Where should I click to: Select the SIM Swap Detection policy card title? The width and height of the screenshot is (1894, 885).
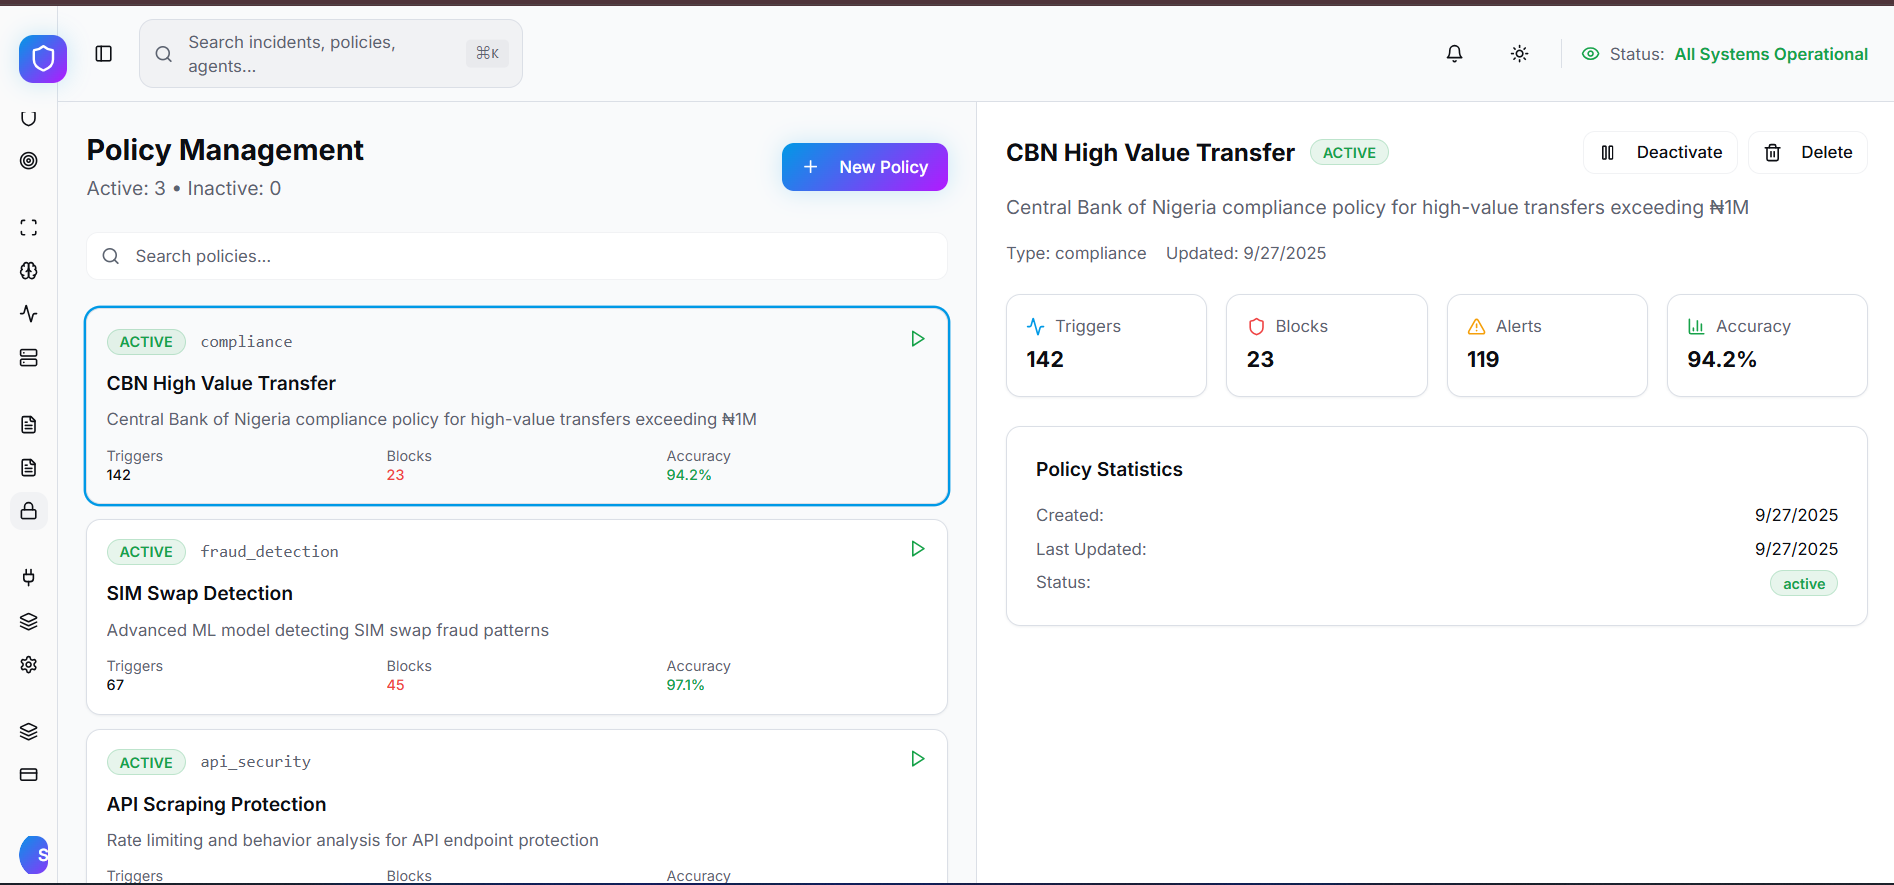pos(200,594)
